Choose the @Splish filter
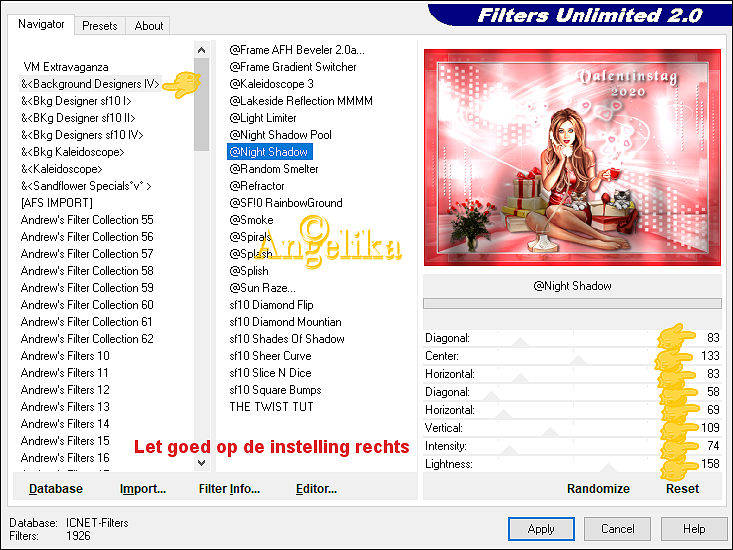 pyautogui.click(x=249, y=271)
